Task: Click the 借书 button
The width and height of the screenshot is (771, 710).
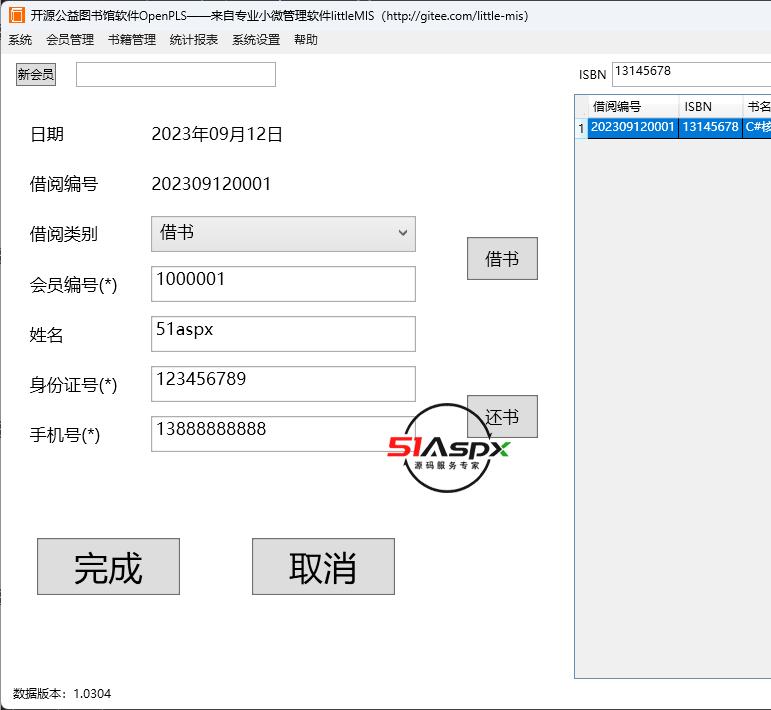Action: point(502,259)
